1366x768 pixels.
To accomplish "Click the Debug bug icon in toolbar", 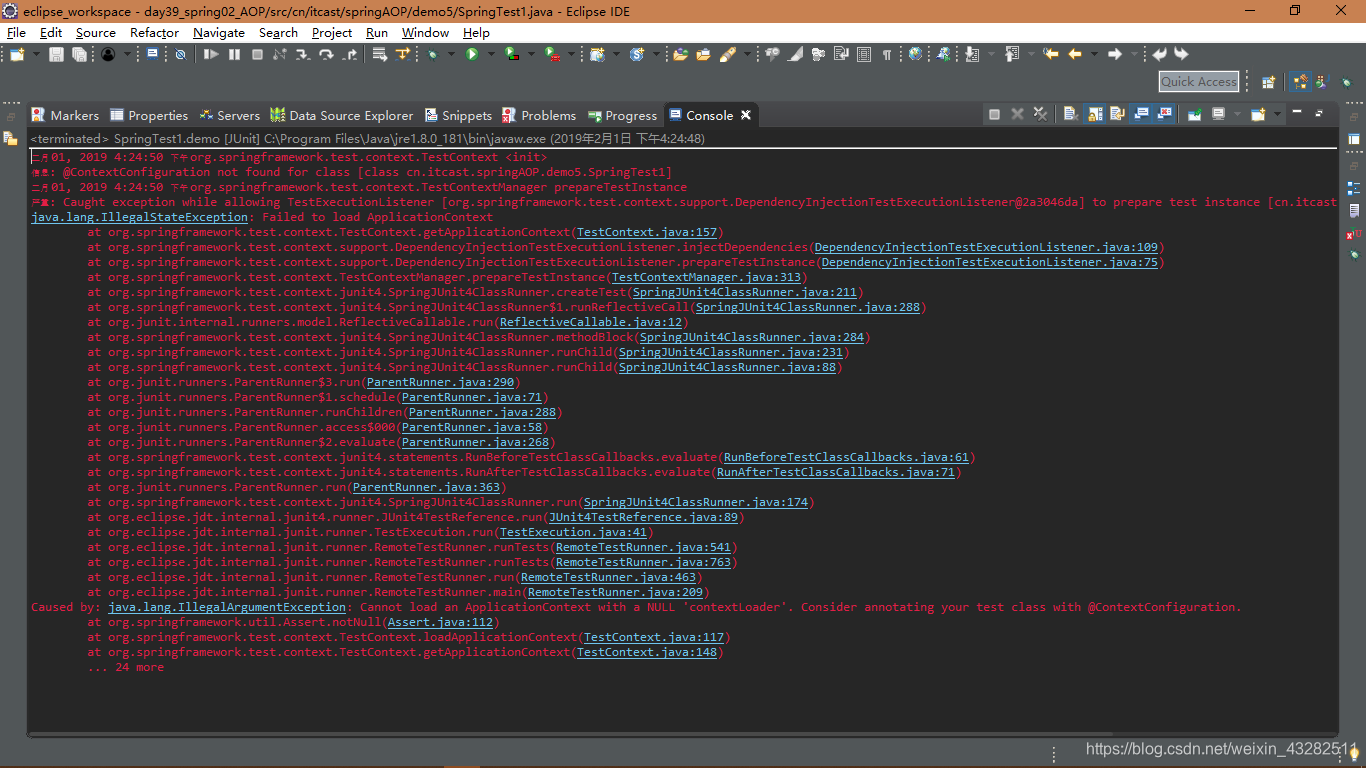I will [433, 54].
